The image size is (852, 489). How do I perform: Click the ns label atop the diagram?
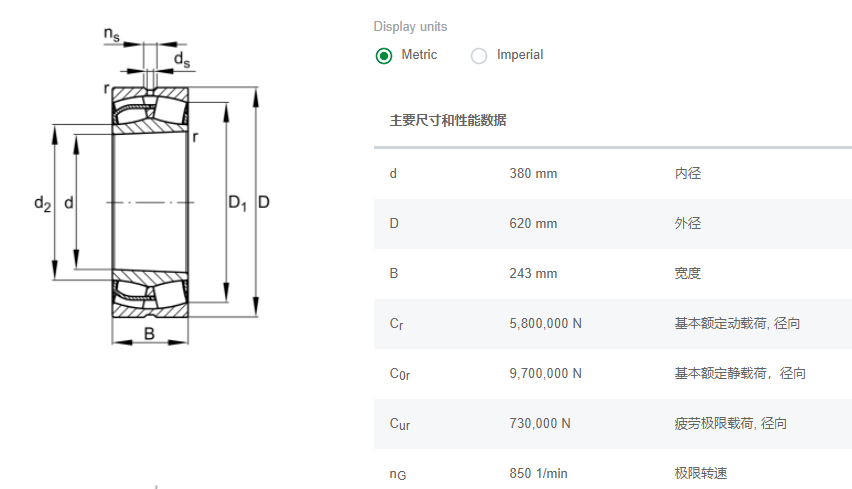coord(111,35)
